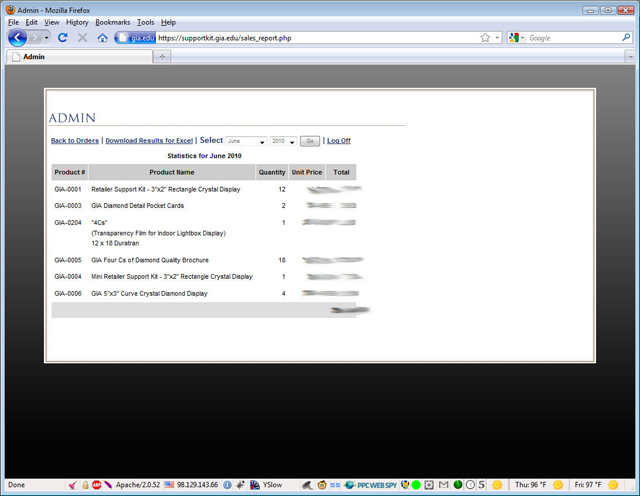The width and height of the screenshot is (640, 496).
Task: Click the shield icon beside PPC Web Spy
Action: (x=405, y=485)
